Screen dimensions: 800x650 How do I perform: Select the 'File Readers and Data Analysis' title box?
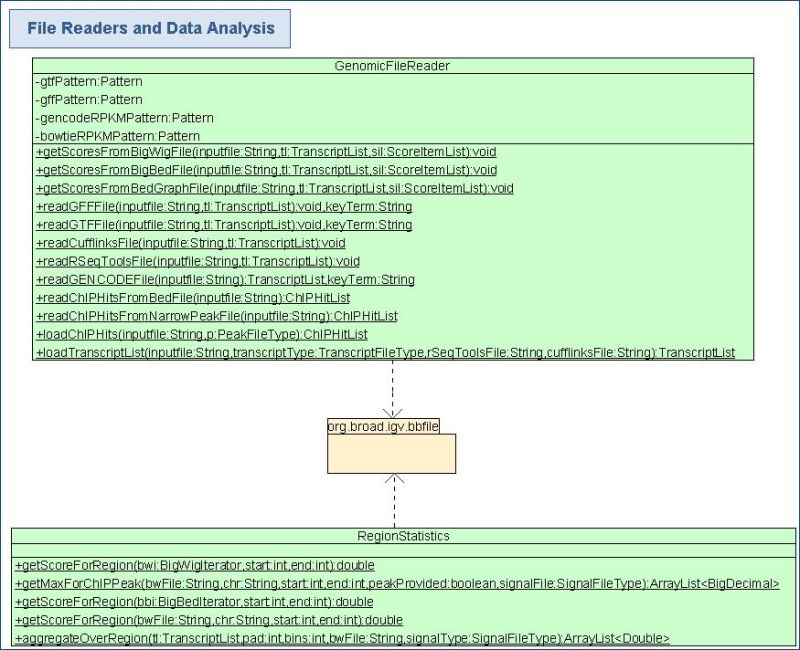click(x=150, y=29)
